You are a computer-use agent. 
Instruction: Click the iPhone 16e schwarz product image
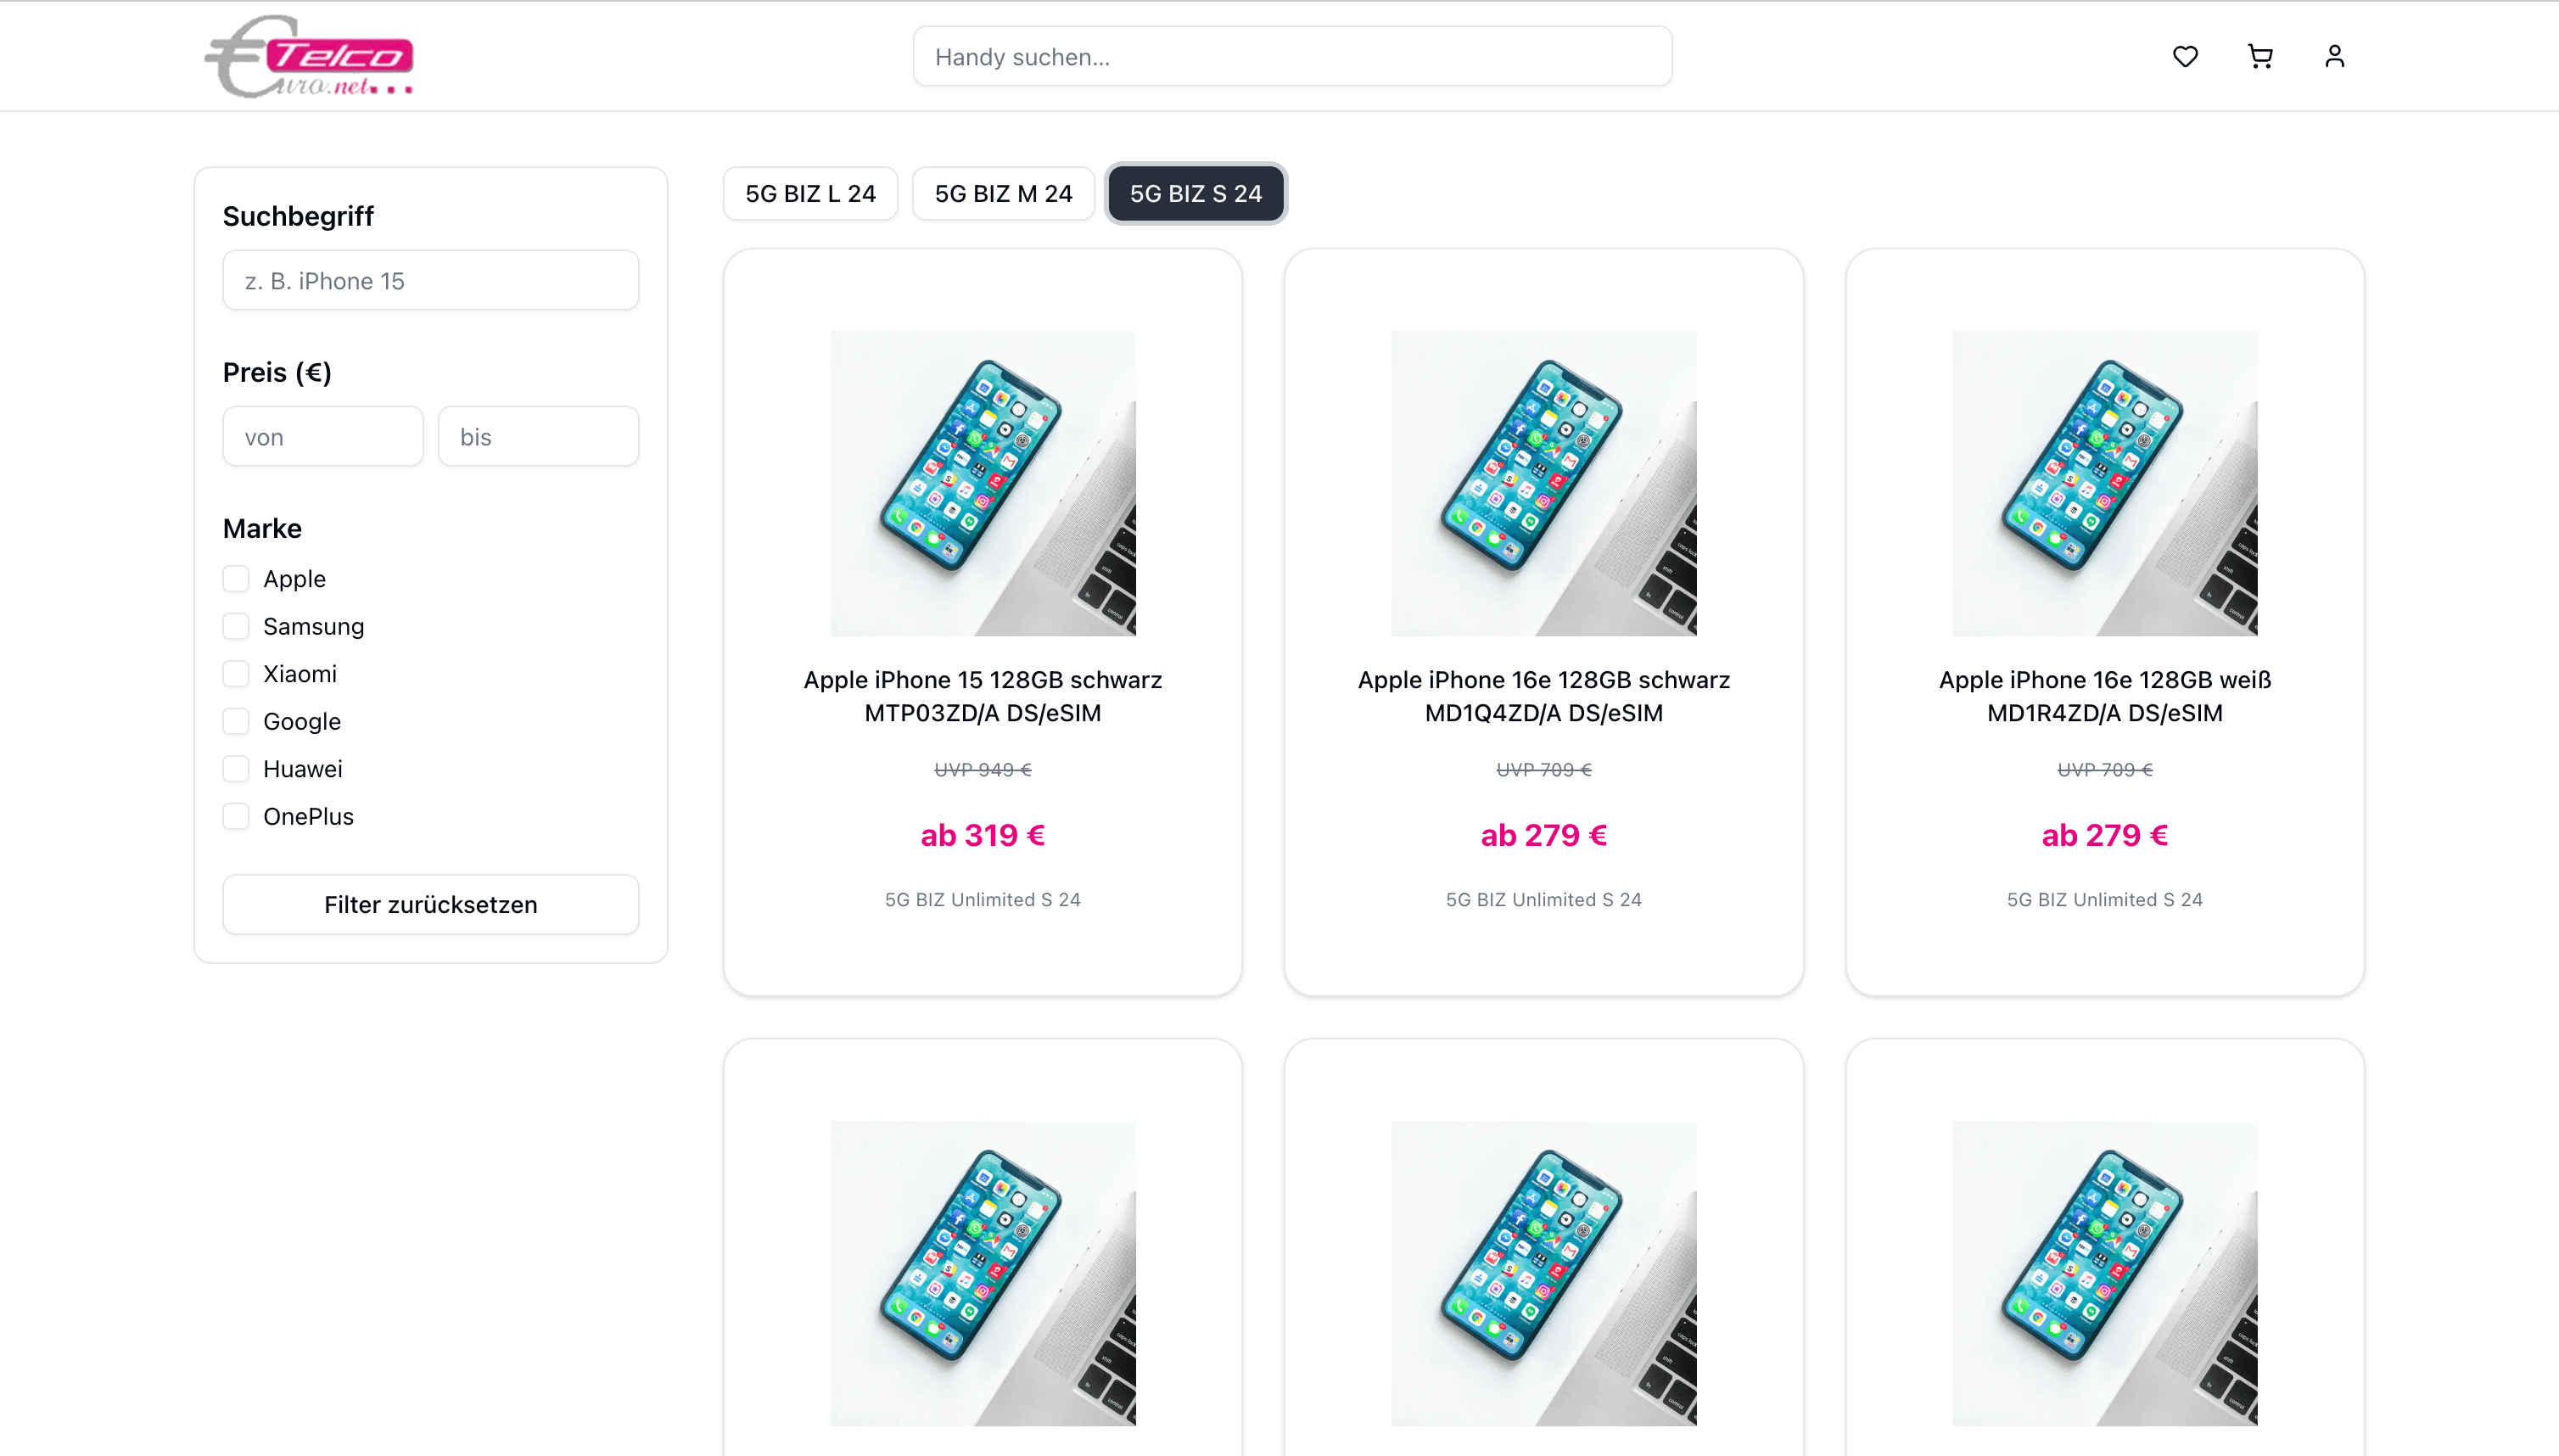click(x=1543, y=483)
